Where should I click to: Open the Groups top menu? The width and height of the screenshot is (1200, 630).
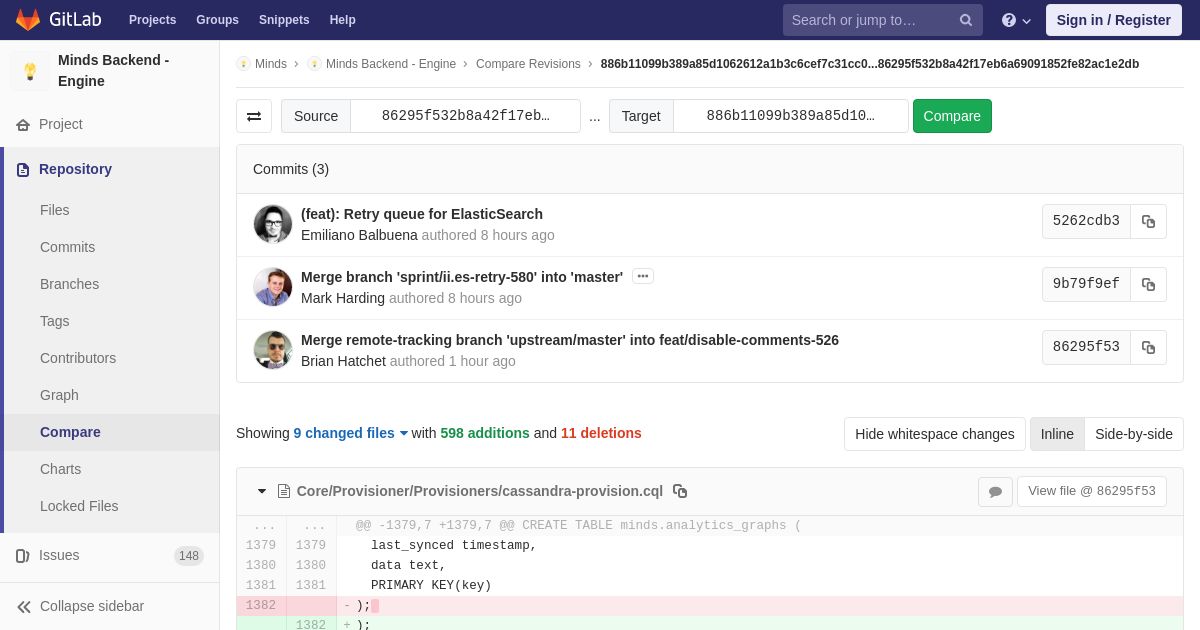pos(217,20)
